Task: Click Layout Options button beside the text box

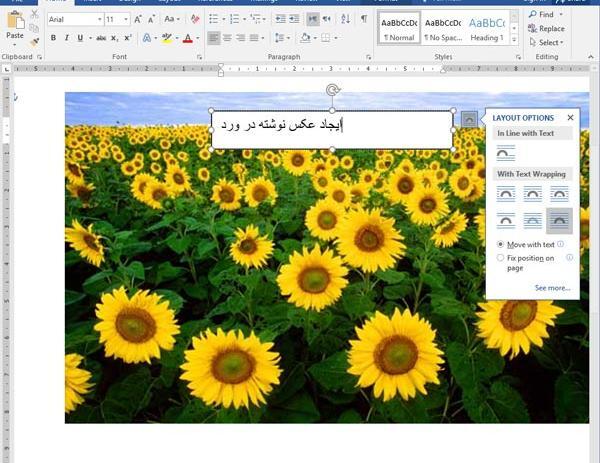Action: click(469, 119)
